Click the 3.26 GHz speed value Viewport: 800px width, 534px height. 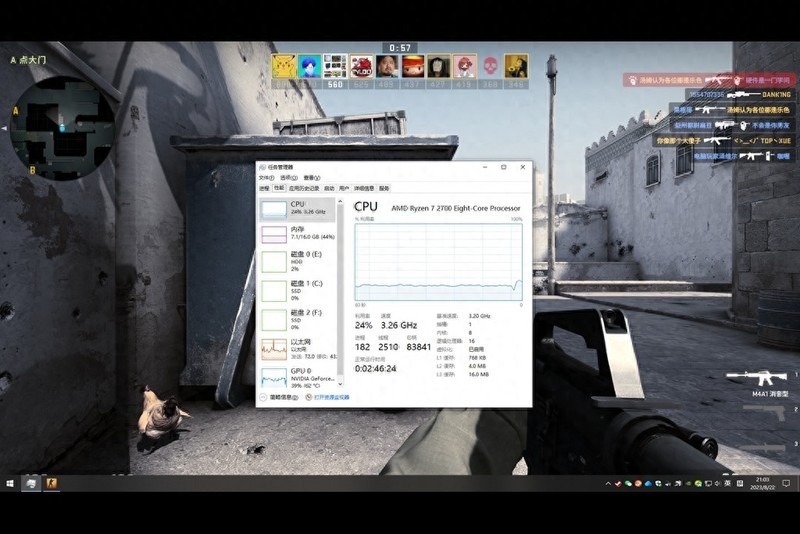point(398,325)
